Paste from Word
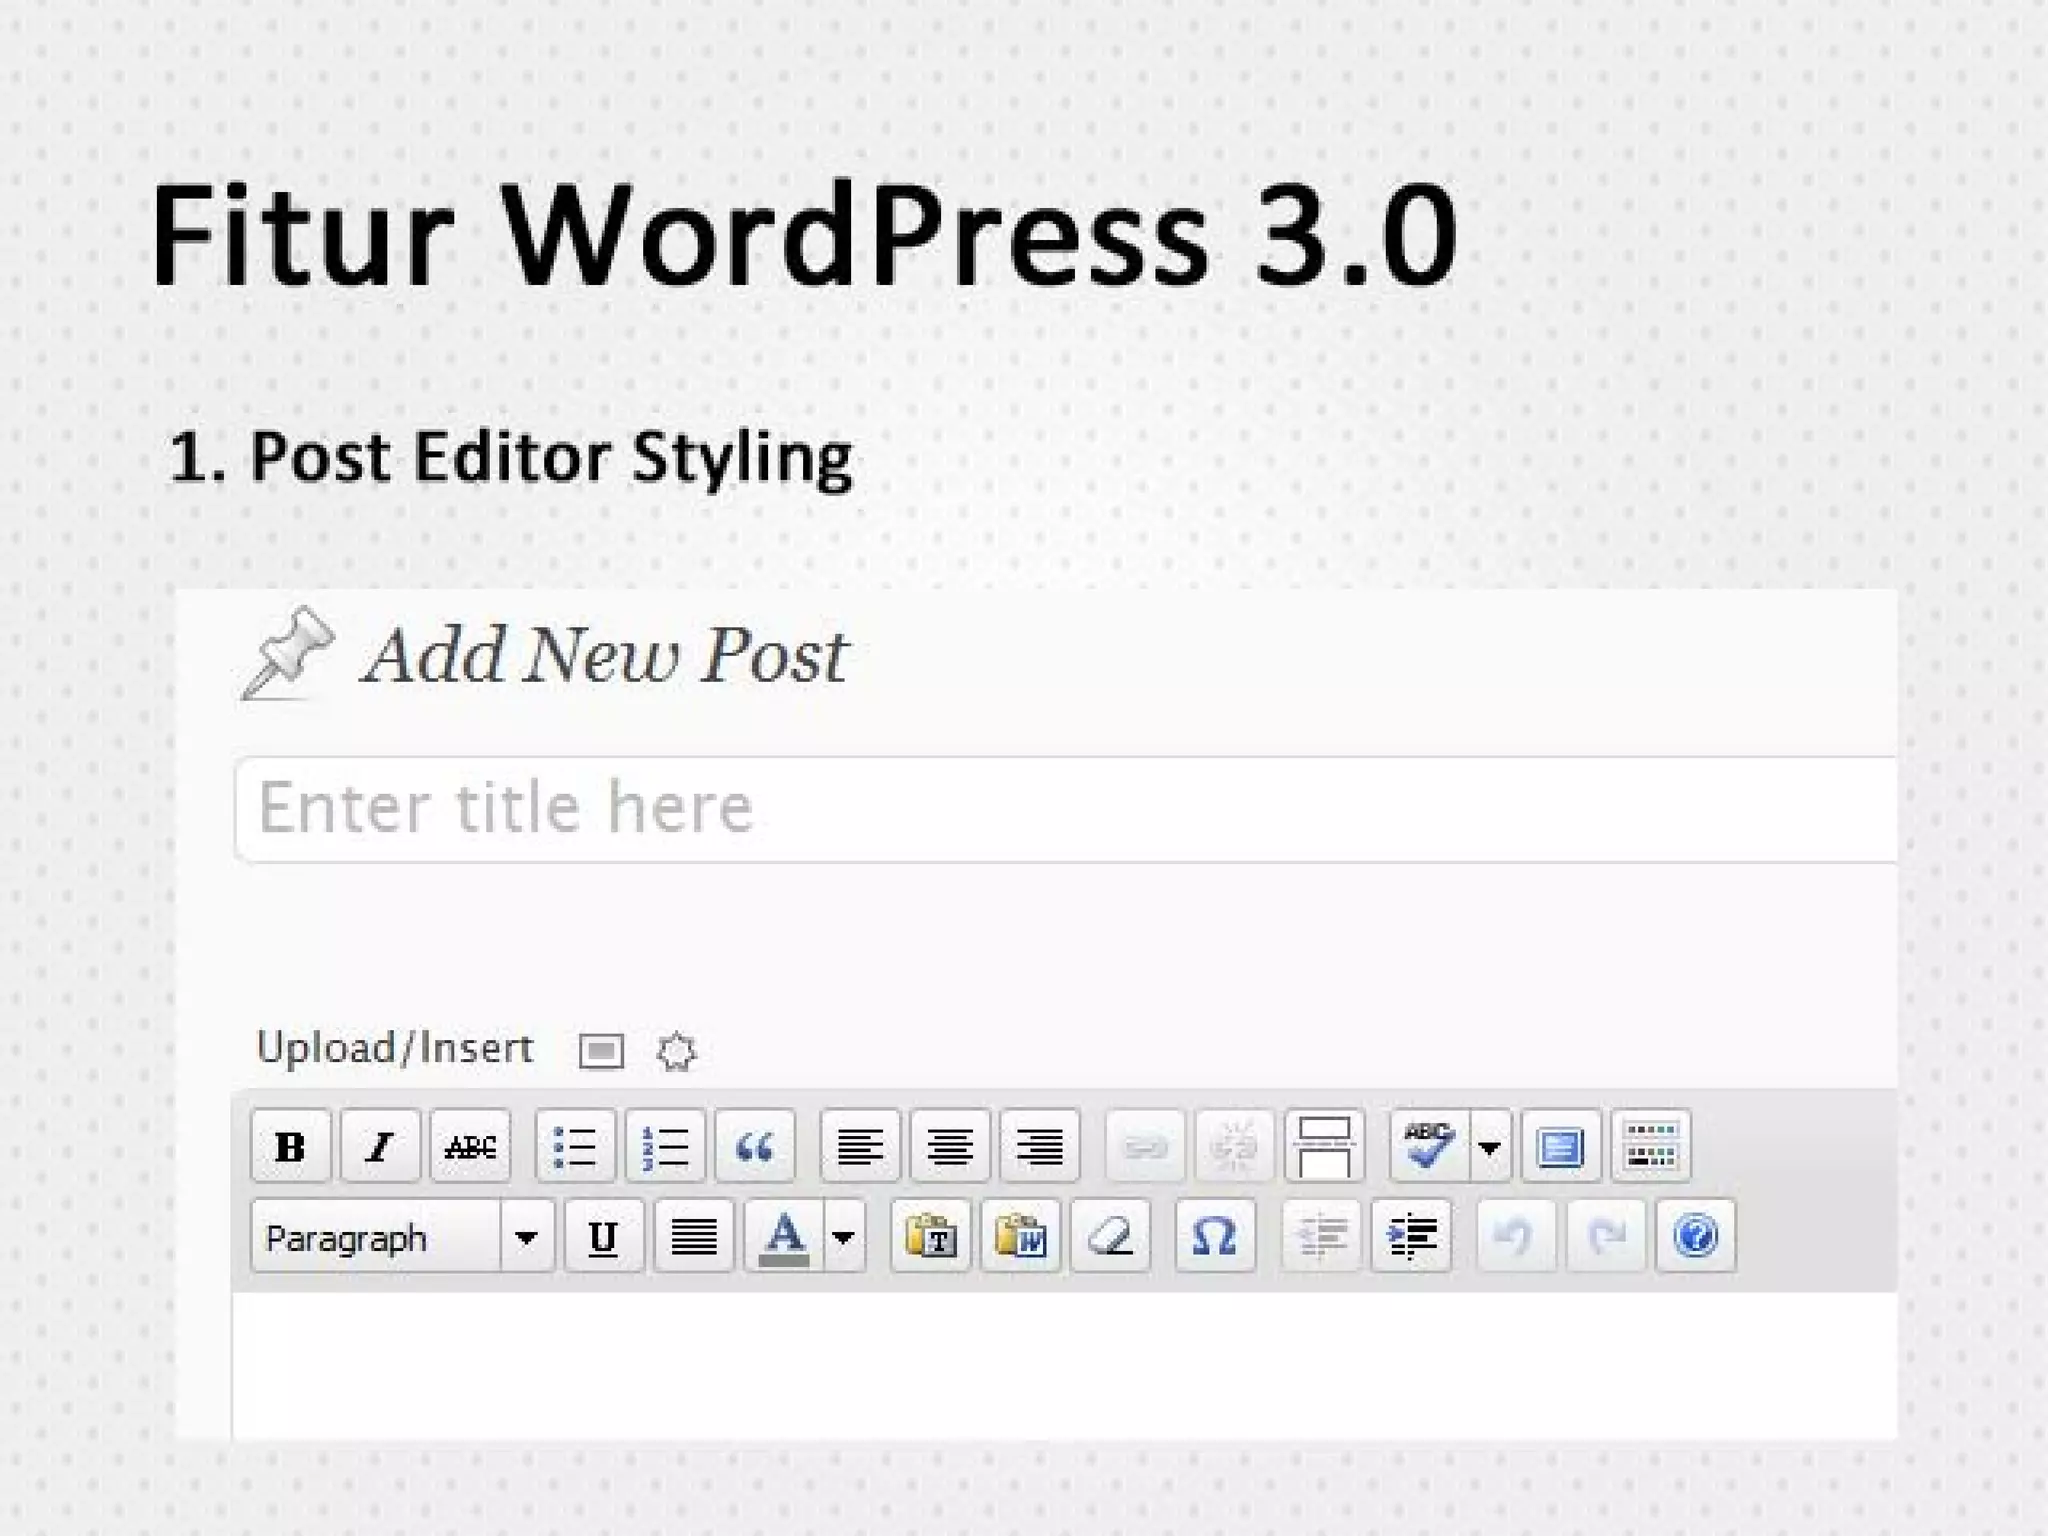 coord(1021,1237)
